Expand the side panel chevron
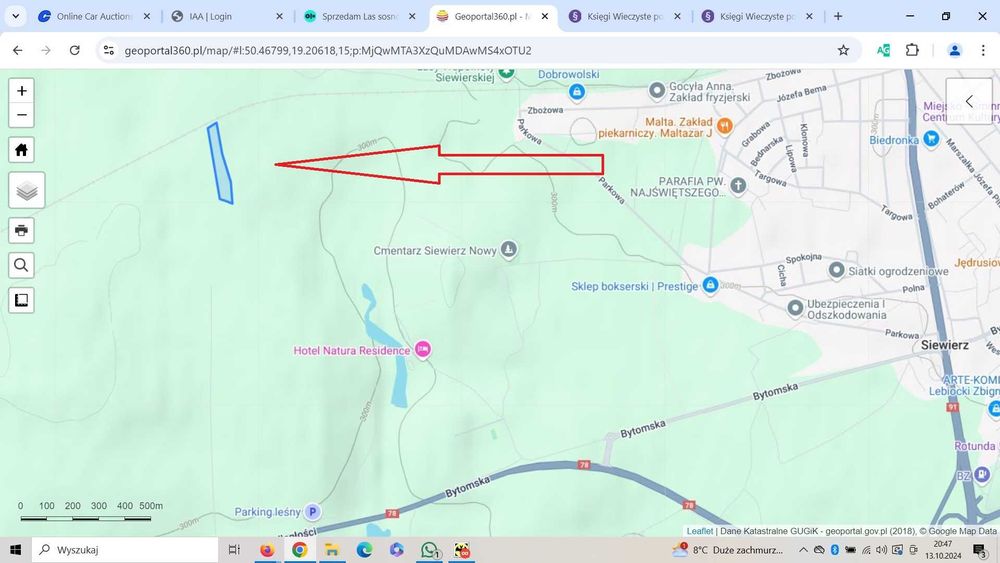This screenshot has width=1000, height=563. (x=969, y=101)
